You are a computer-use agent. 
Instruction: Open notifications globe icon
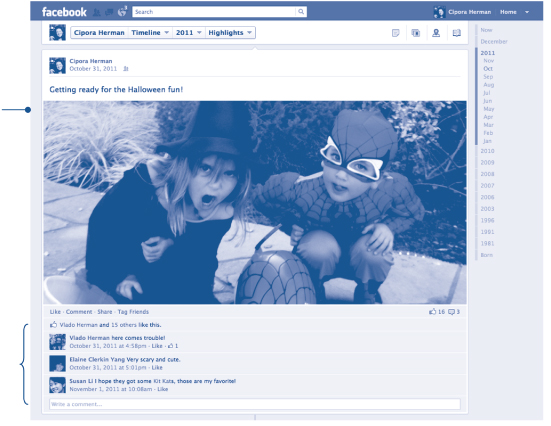pyautogui.click(x=122, y=12)
